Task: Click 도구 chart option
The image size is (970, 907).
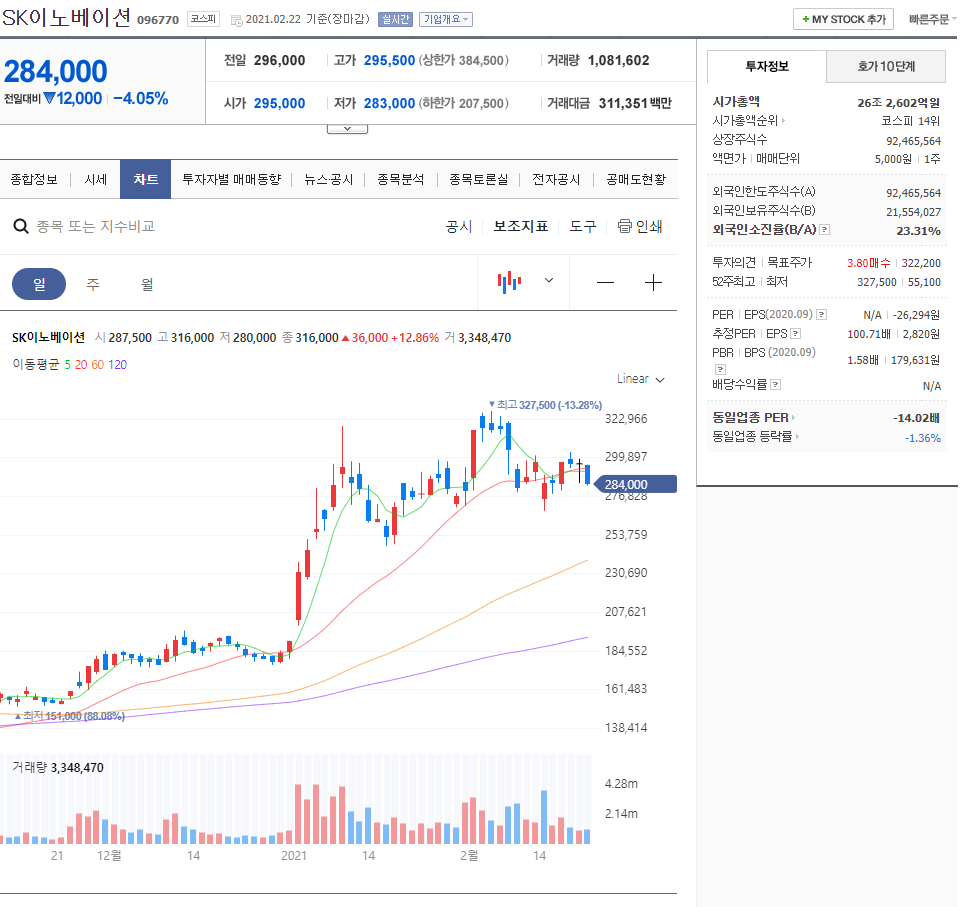Action: 583,226
